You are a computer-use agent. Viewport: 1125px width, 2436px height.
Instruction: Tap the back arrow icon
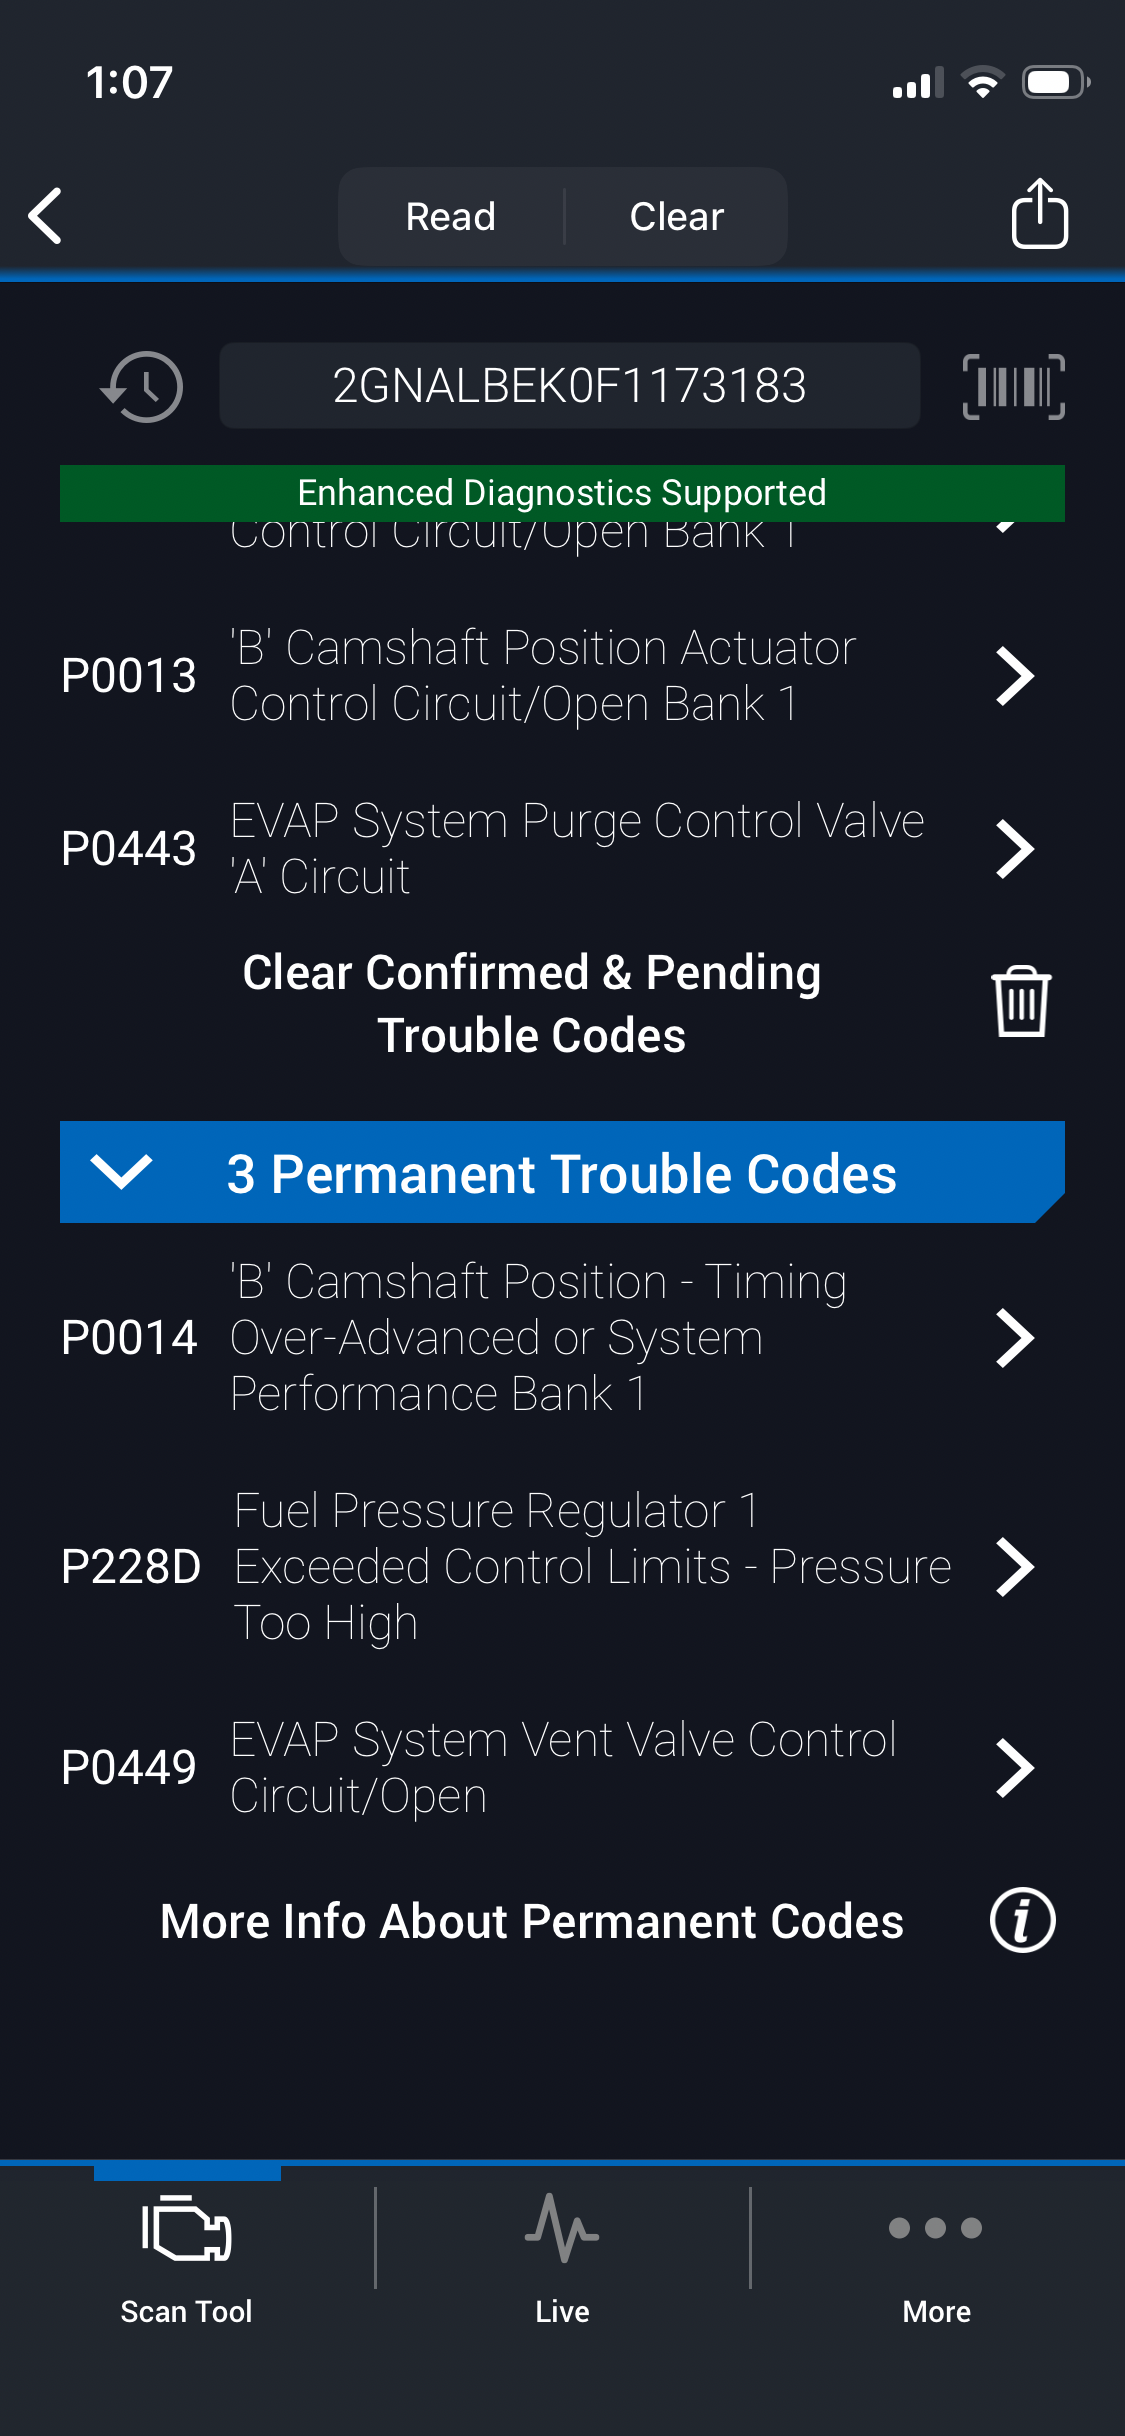pos(46,216)
